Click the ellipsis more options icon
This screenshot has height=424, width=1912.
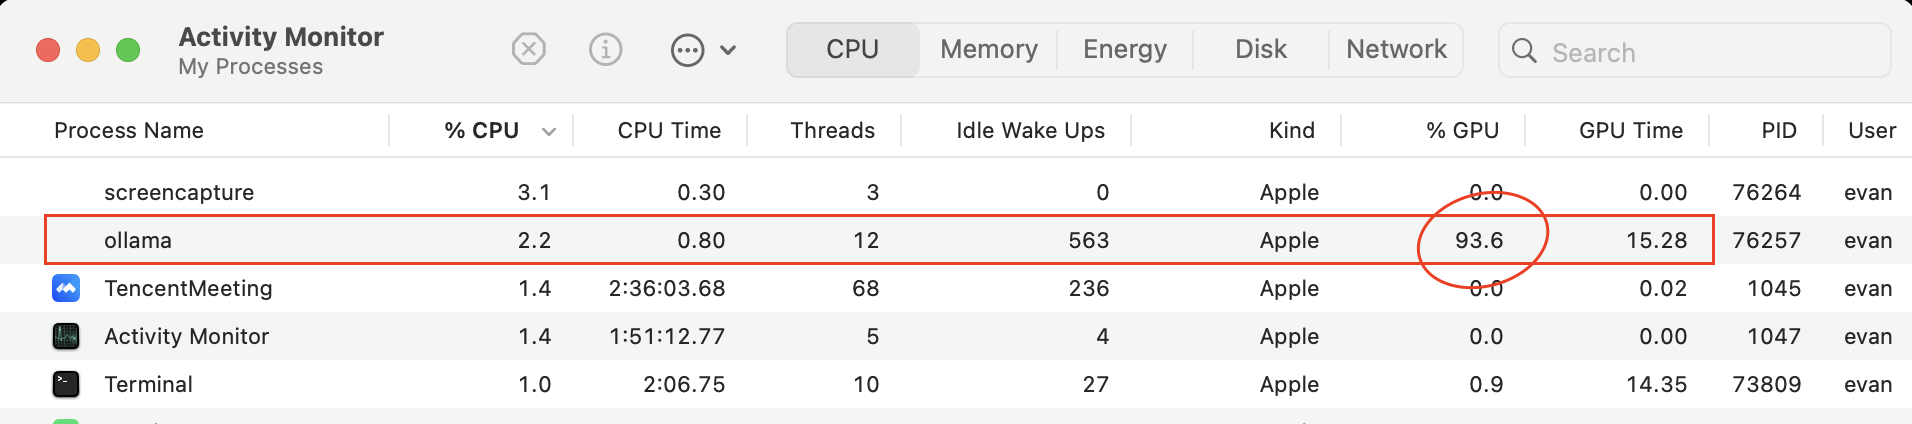[687, 50]
